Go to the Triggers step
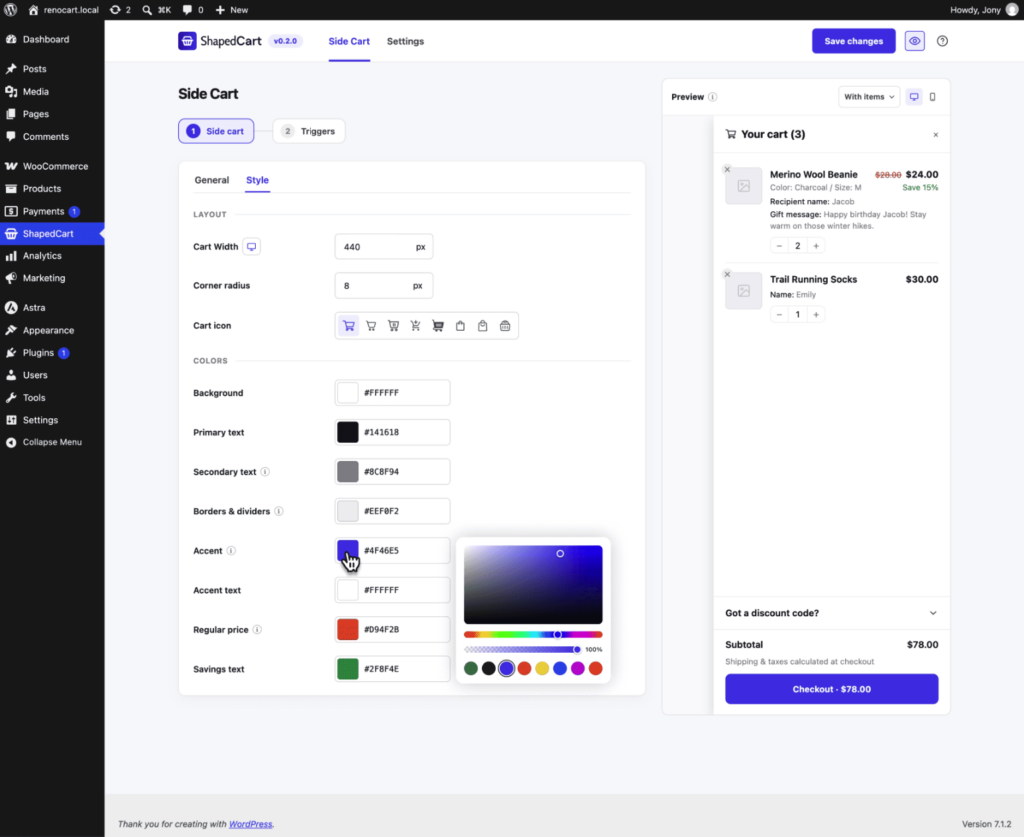Screen dimensions: 1024x837 308,131
